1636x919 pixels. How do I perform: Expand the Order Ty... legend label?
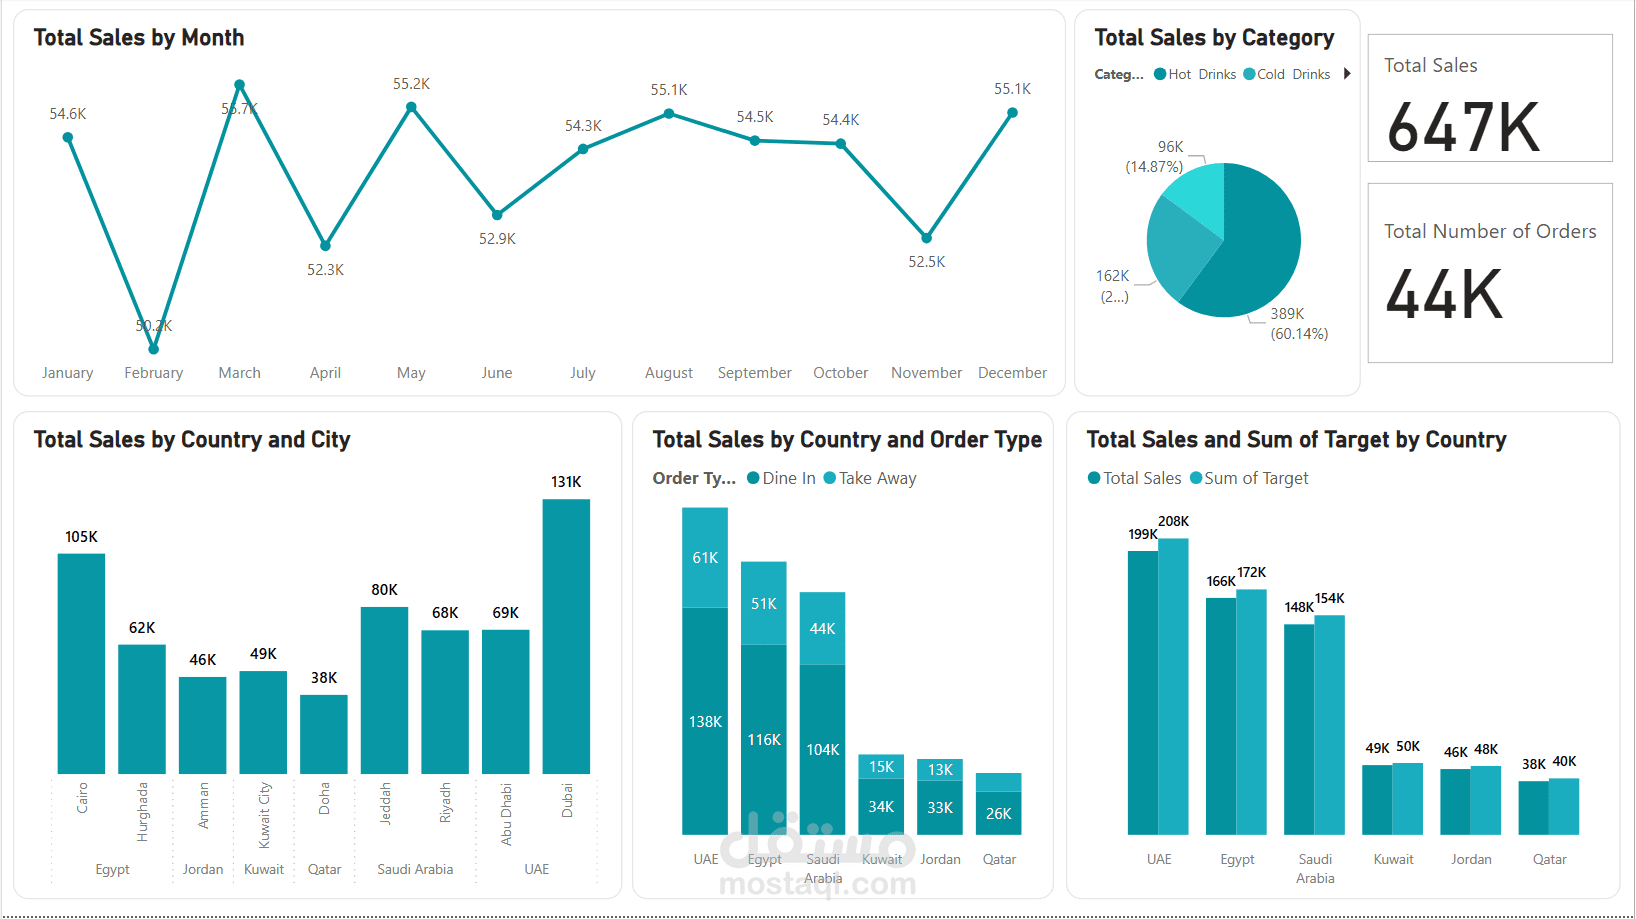(694, 478)
